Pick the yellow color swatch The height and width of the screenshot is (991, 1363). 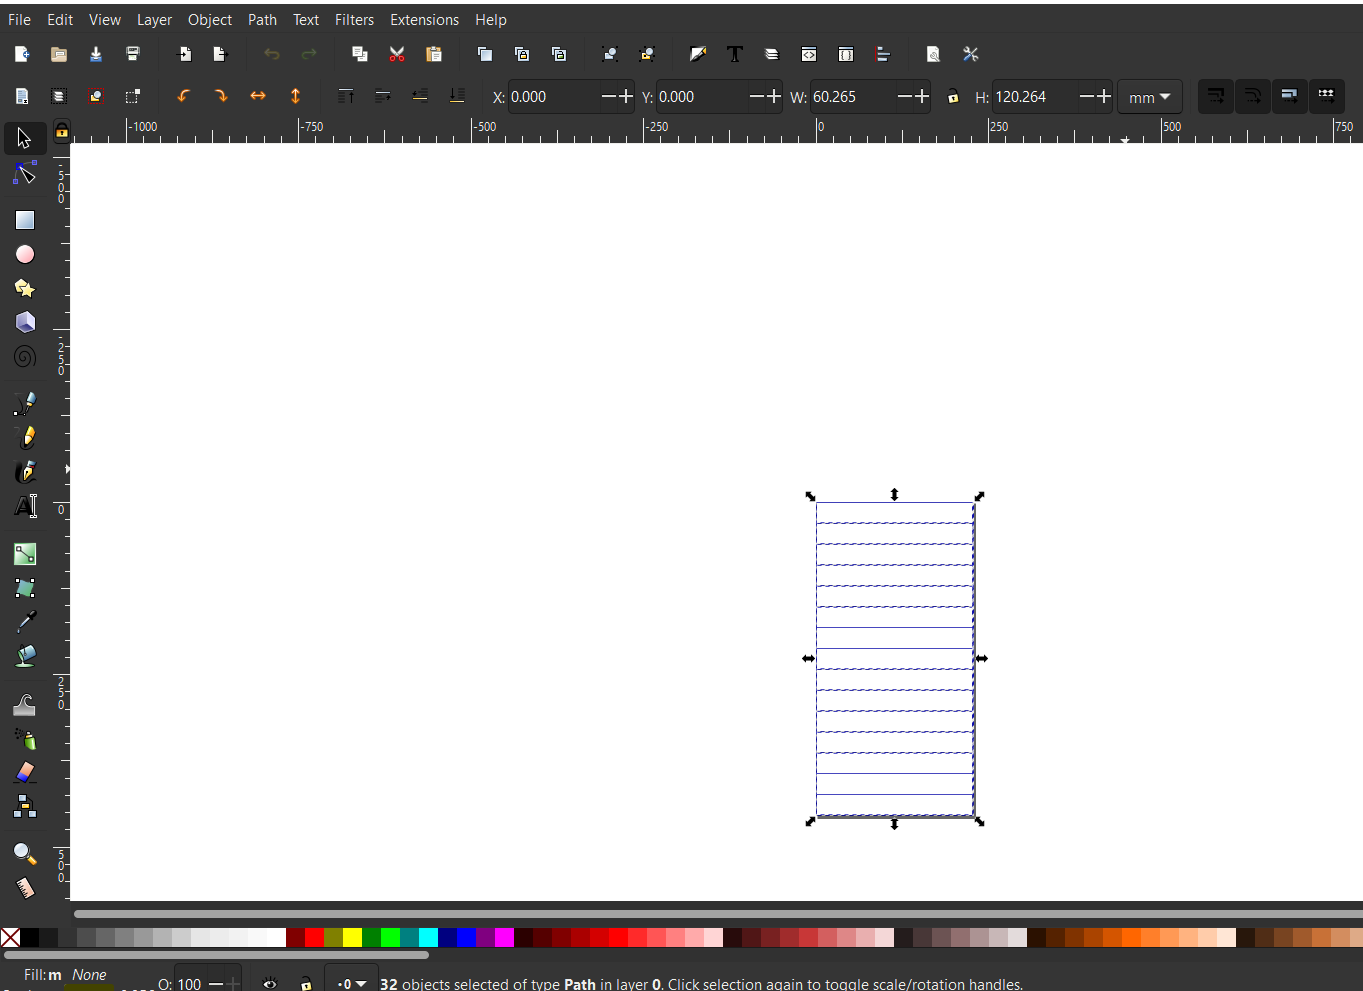coord(352,937)
